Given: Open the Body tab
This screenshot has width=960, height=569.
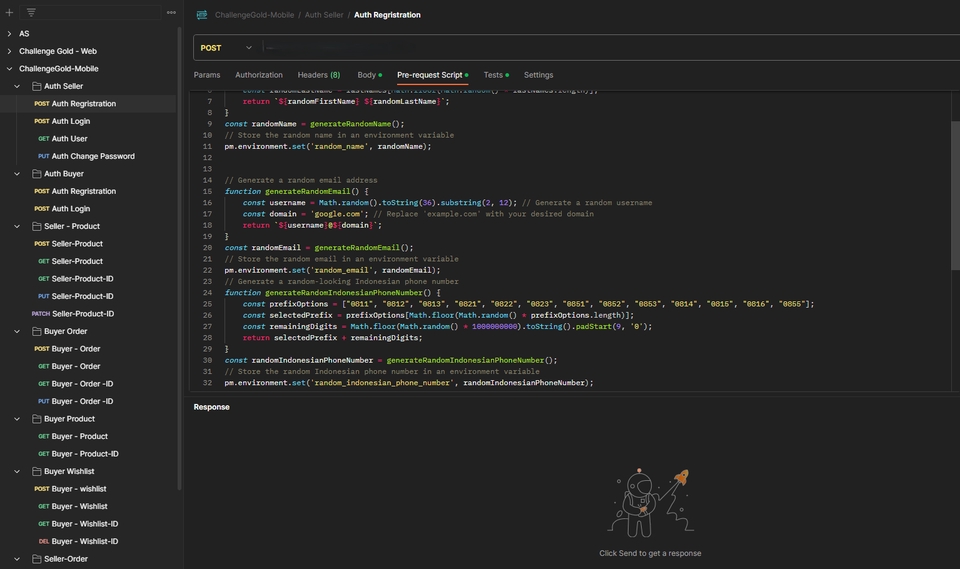Looking at the screenshot, I should (x=370, y=75).
